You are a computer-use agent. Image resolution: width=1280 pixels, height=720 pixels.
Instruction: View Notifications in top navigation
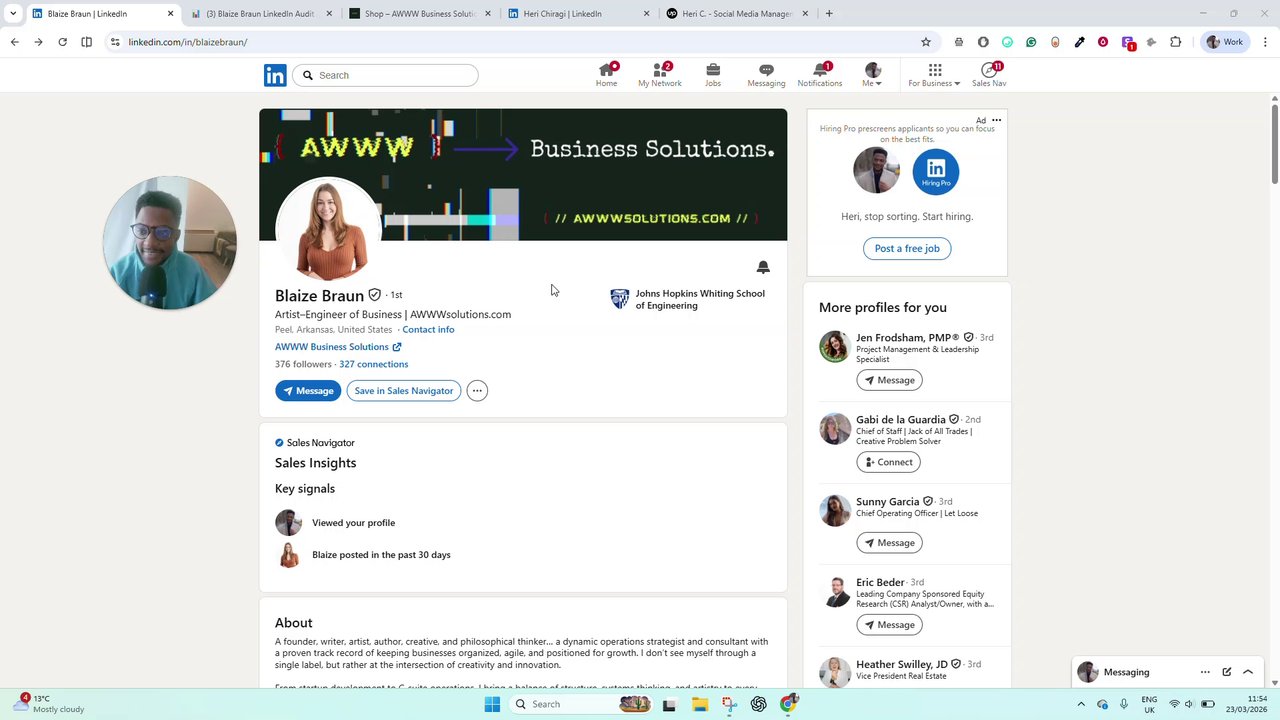(x=819, y=75)
